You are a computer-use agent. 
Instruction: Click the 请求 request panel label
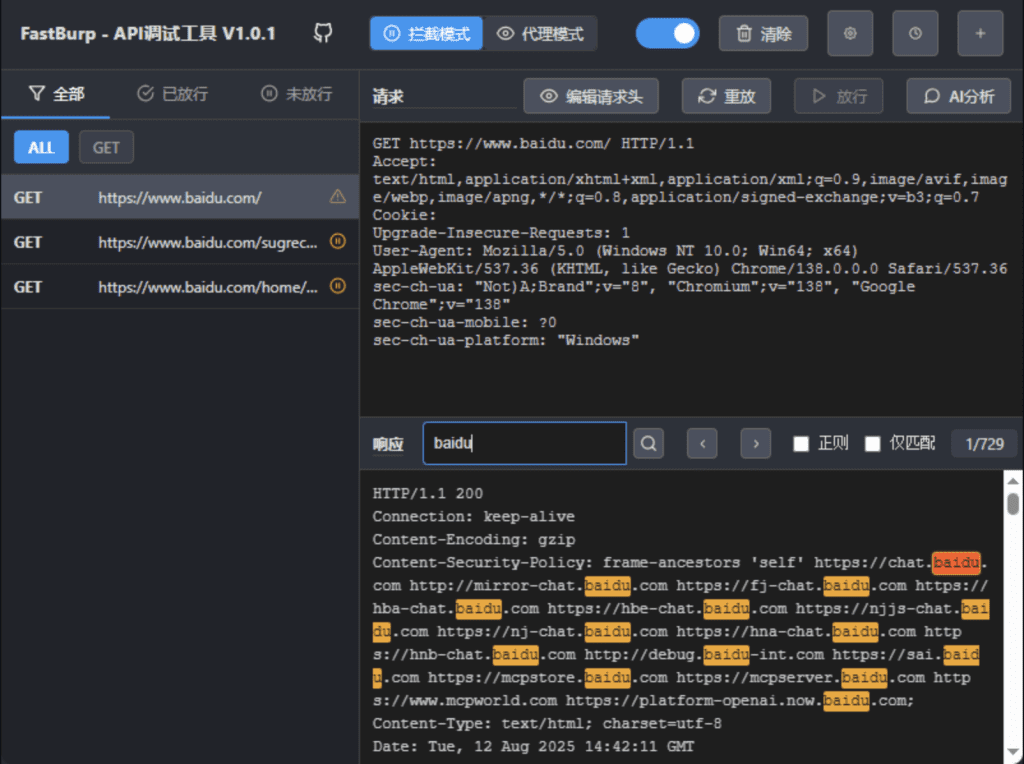point(388,97)
